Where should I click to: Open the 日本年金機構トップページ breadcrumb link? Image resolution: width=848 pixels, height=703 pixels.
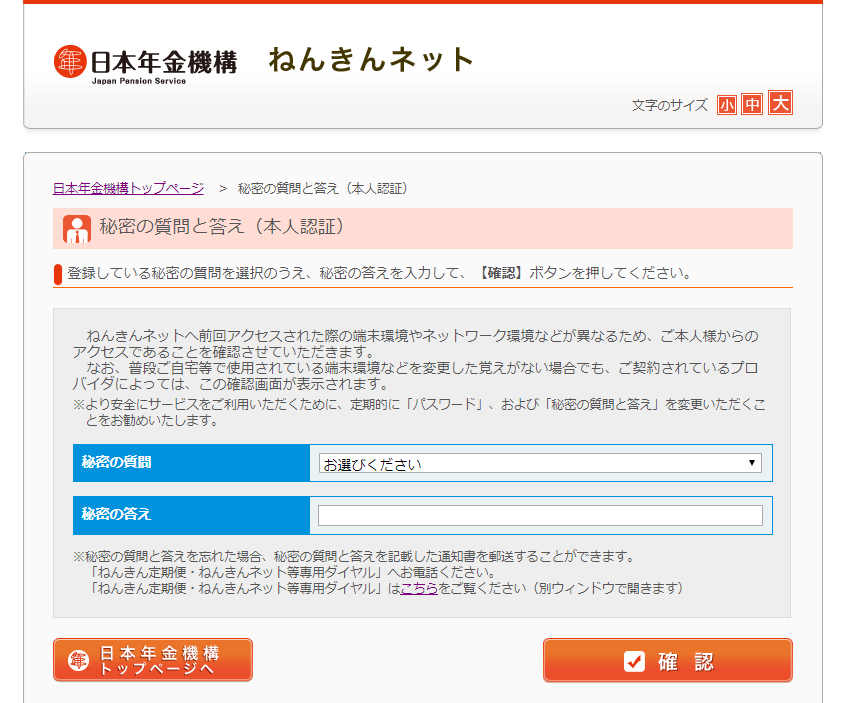pos(128,188)
